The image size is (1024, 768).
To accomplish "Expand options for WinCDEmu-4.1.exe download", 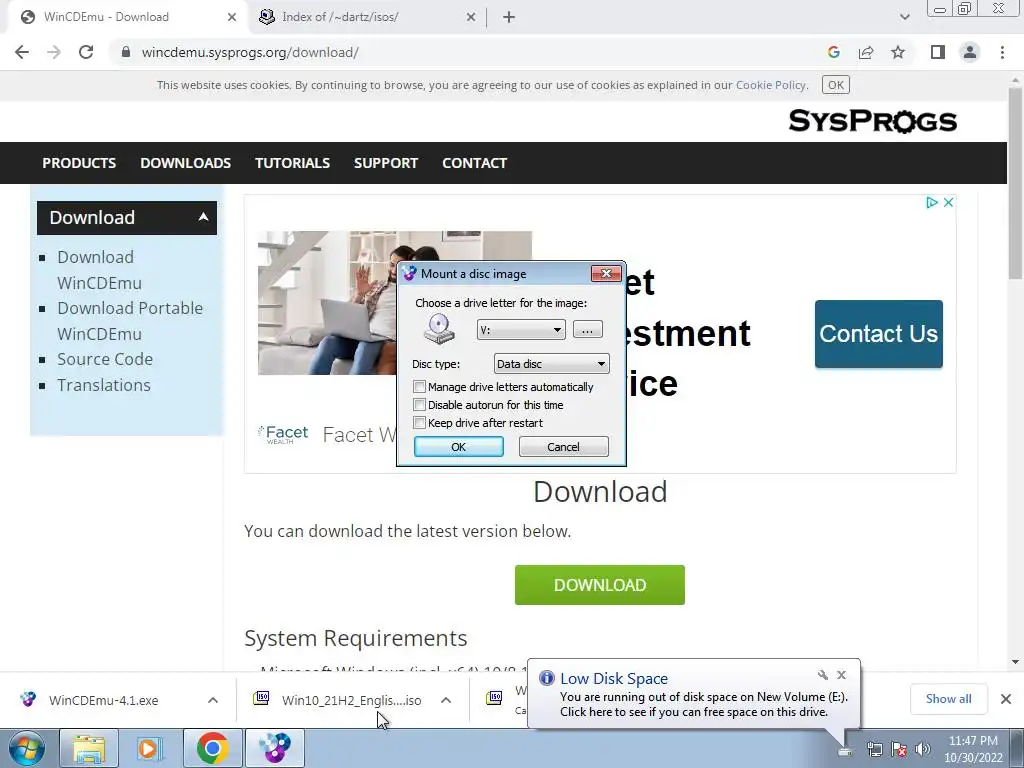I will pyautogui.click(x=213, y=700).
